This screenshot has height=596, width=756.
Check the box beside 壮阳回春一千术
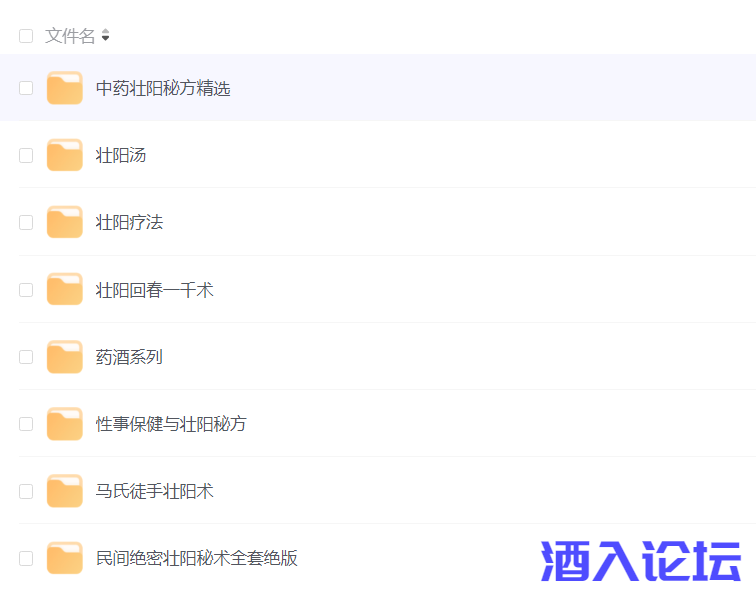coord(26,290)
